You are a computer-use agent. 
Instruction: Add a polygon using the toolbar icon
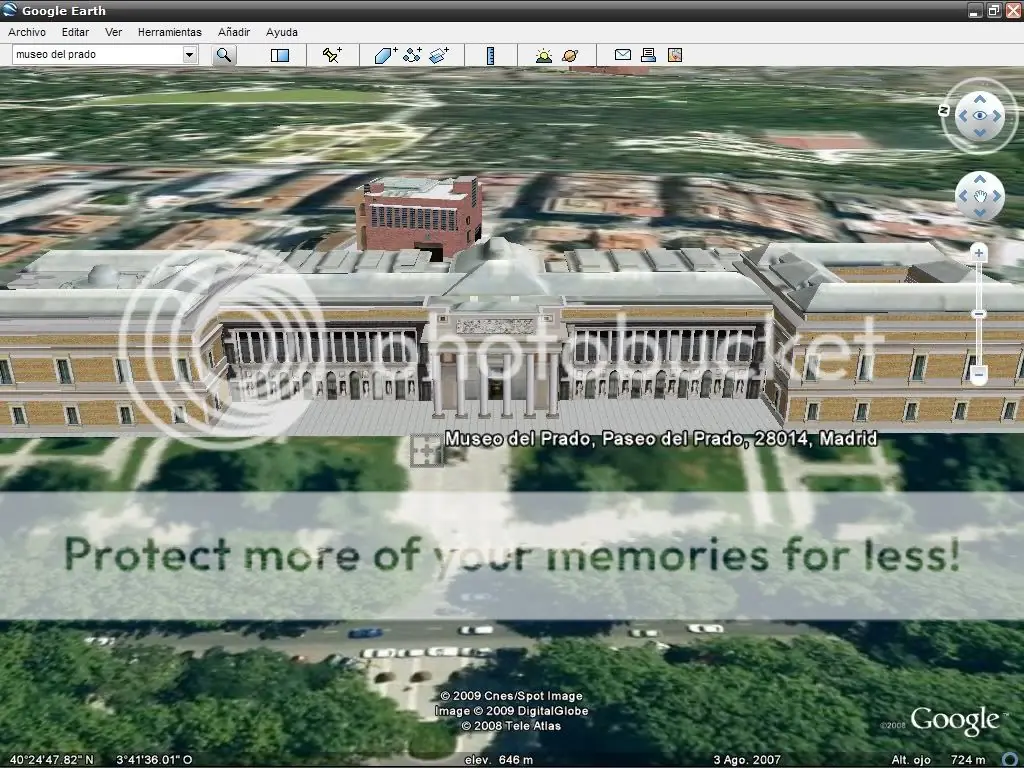[385, 55]
